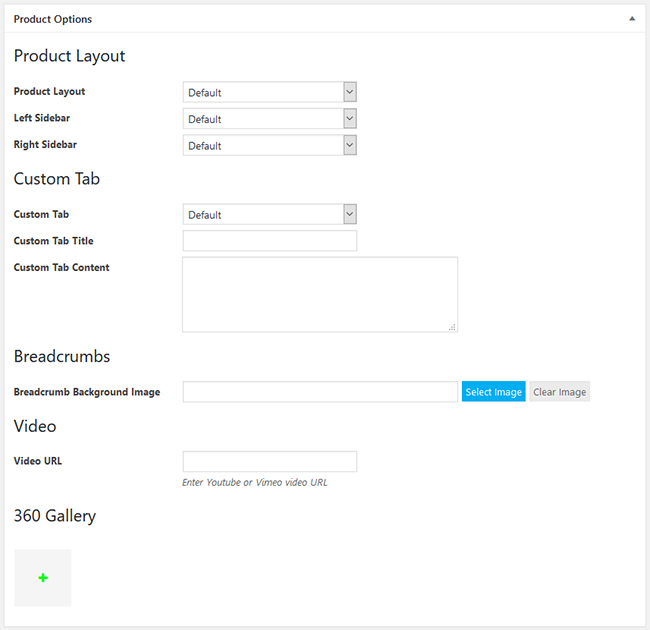Focus the Breadcrumb Background Image input field
The image size is (650, 630).
click(x=319, y=392)
